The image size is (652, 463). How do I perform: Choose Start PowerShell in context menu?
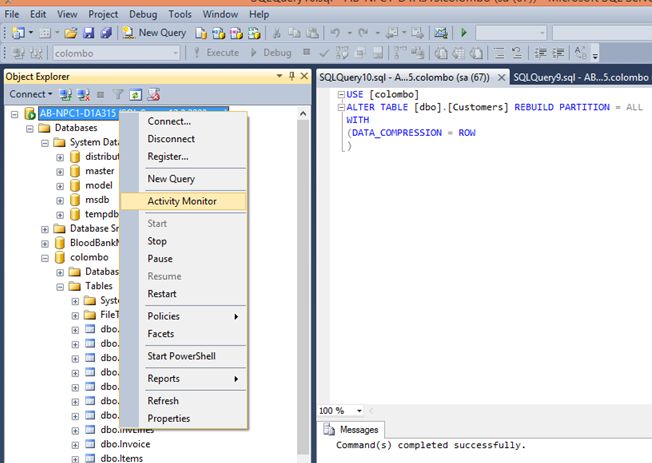pos(181,356)
